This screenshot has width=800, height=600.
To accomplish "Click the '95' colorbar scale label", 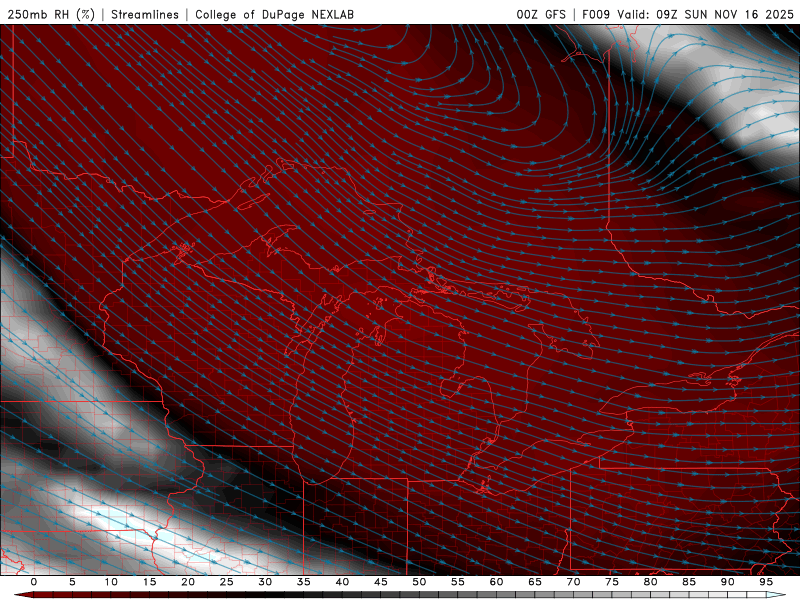I will tap(766, 582).
